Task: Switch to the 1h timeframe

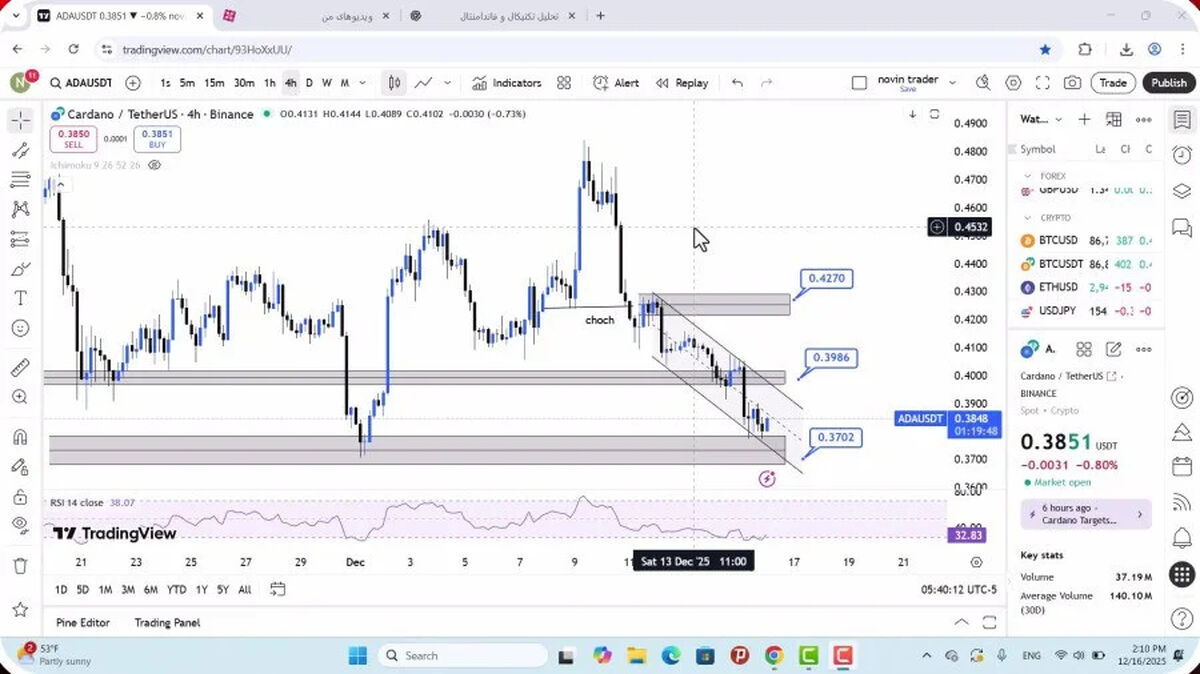Action: pyautogui.click(x=270, y=83)
